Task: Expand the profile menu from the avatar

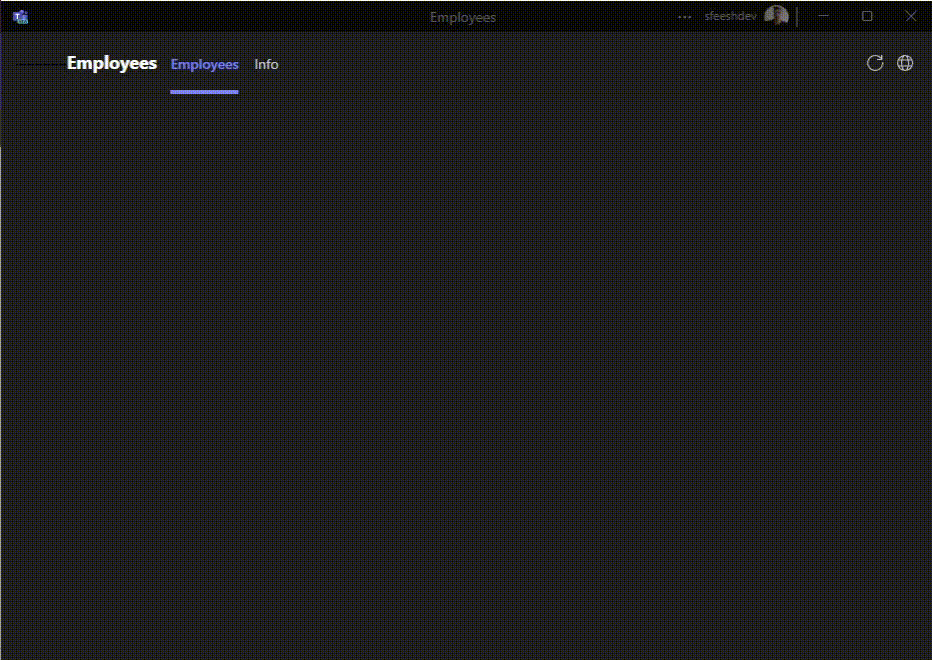Action: tap(777, 16)
